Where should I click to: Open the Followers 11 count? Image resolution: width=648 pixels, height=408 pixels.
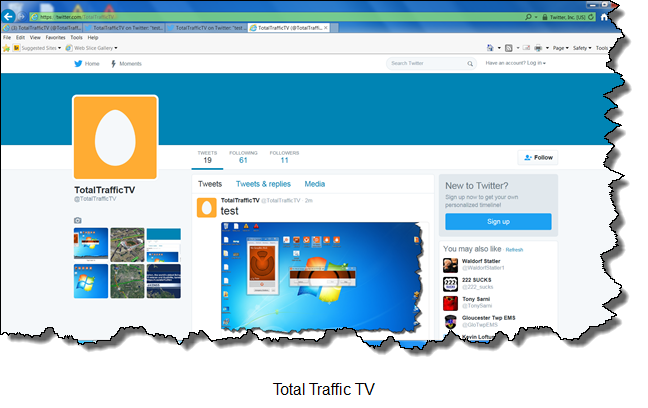284,157
